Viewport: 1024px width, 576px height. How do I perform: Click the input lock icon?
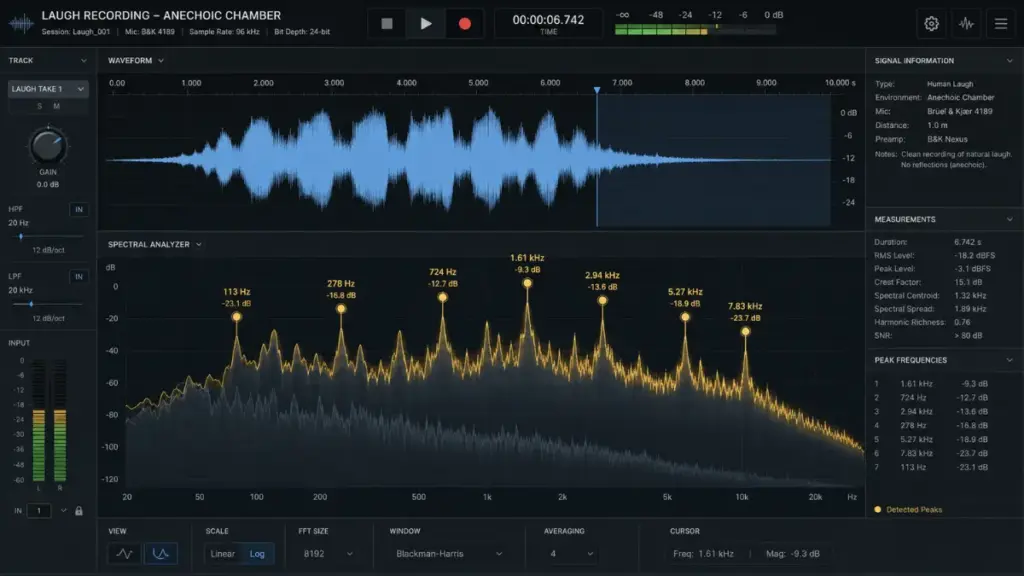(79, 511)
